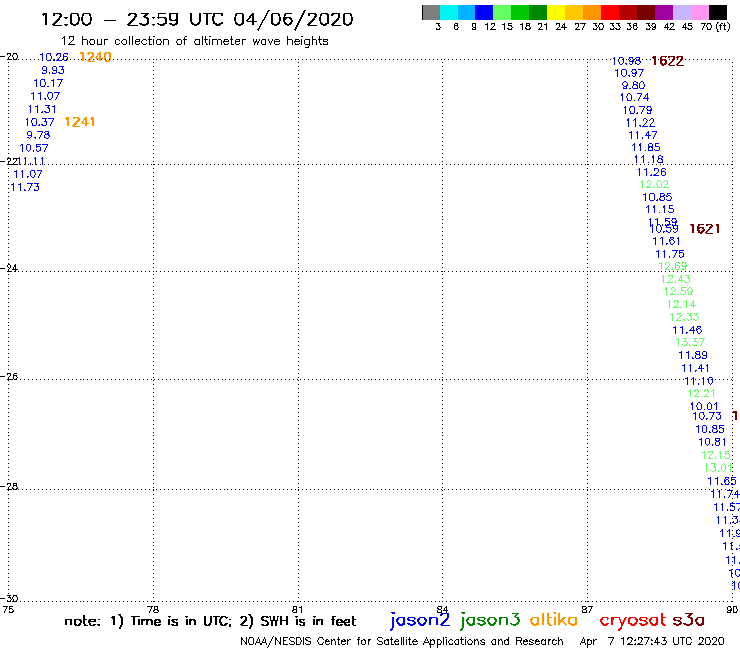Viewport: 740px width, 650px height.
Task: Select the altika satellite legend label
Action: click(x=554, y=620)
